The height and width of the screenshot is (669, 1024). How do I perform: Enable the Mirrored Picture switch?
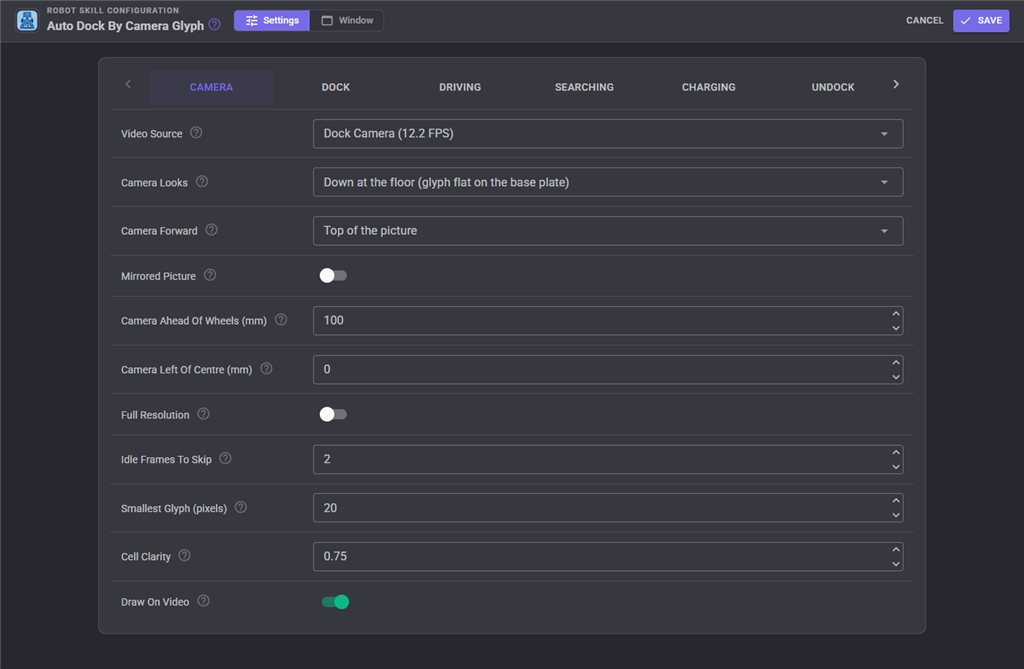[x=333, y=276]
